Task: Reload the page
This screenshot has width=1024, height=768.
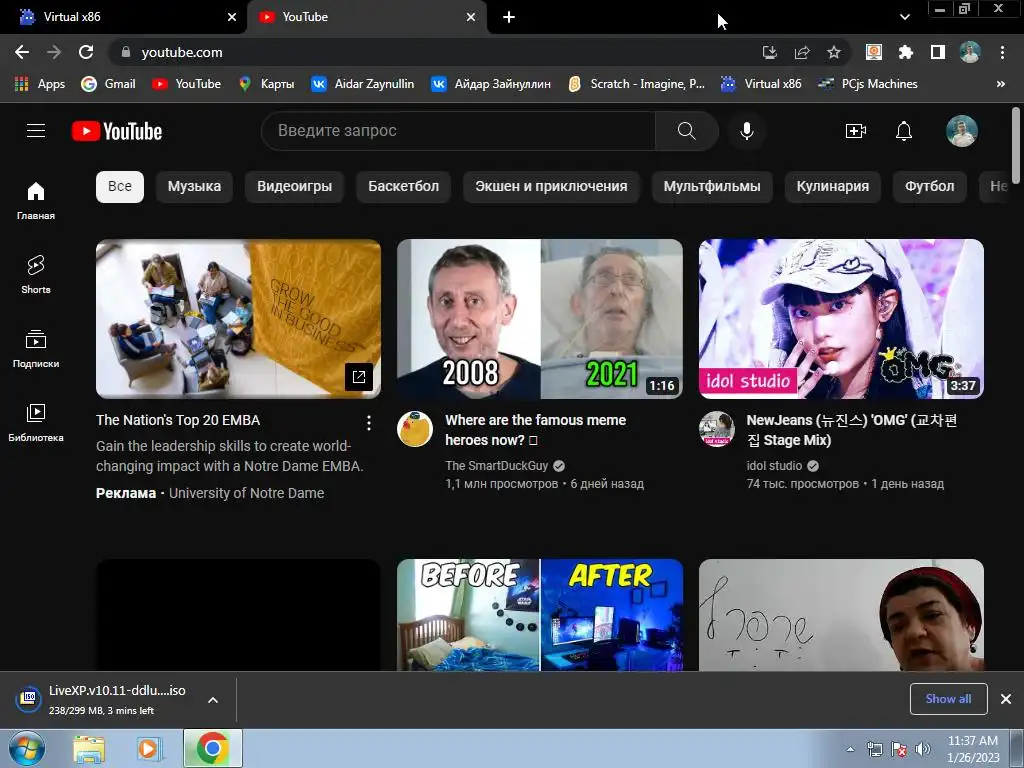Action: click(86, 52)
